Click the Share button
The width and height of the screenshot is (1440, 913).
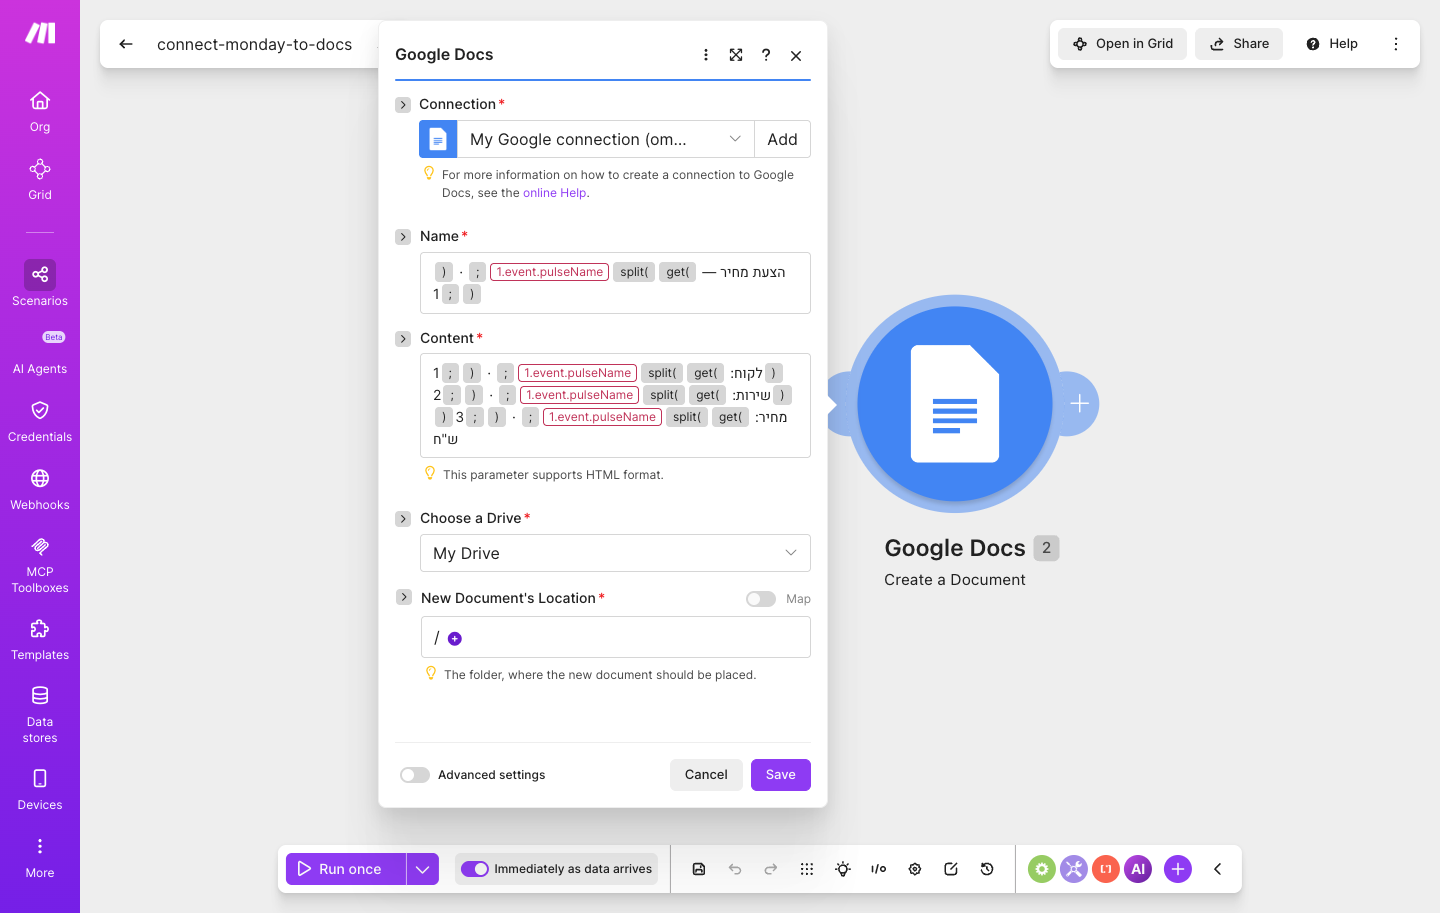[1239, 44]
